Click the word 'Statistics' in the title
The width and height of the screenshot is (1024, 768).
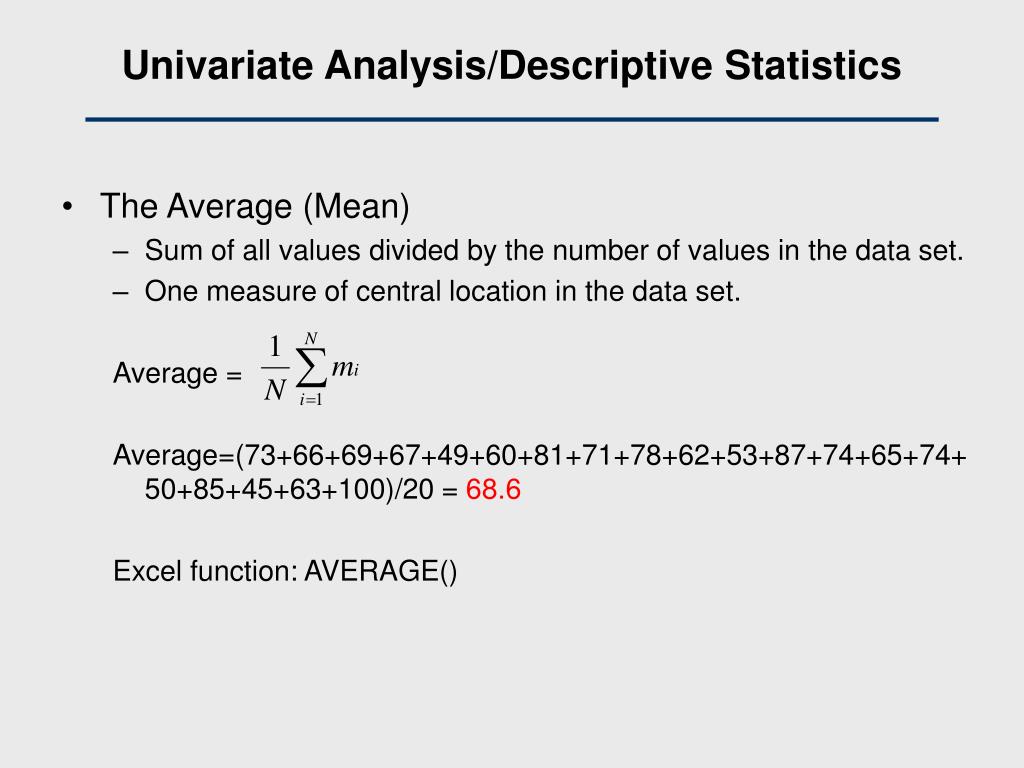coord(812,65)
